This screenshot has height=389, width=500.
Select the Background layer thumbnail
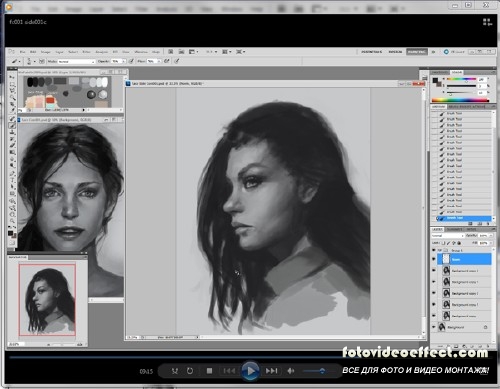[x=442, y=327]
